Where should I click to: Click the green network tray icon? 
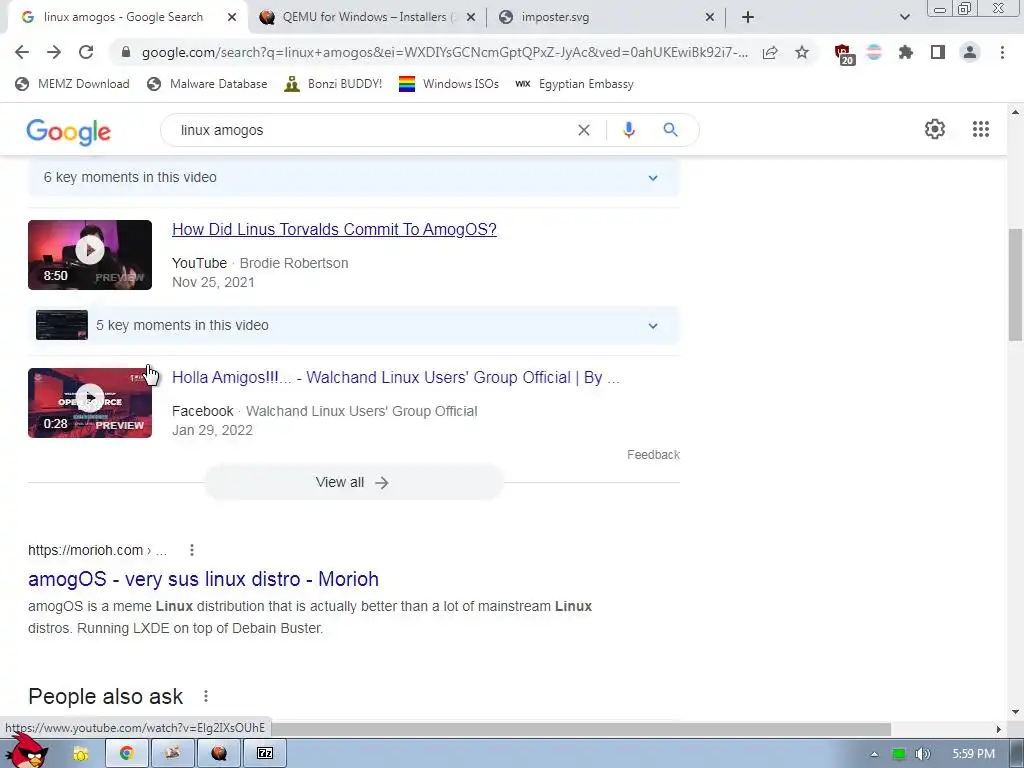pos(899,754)
